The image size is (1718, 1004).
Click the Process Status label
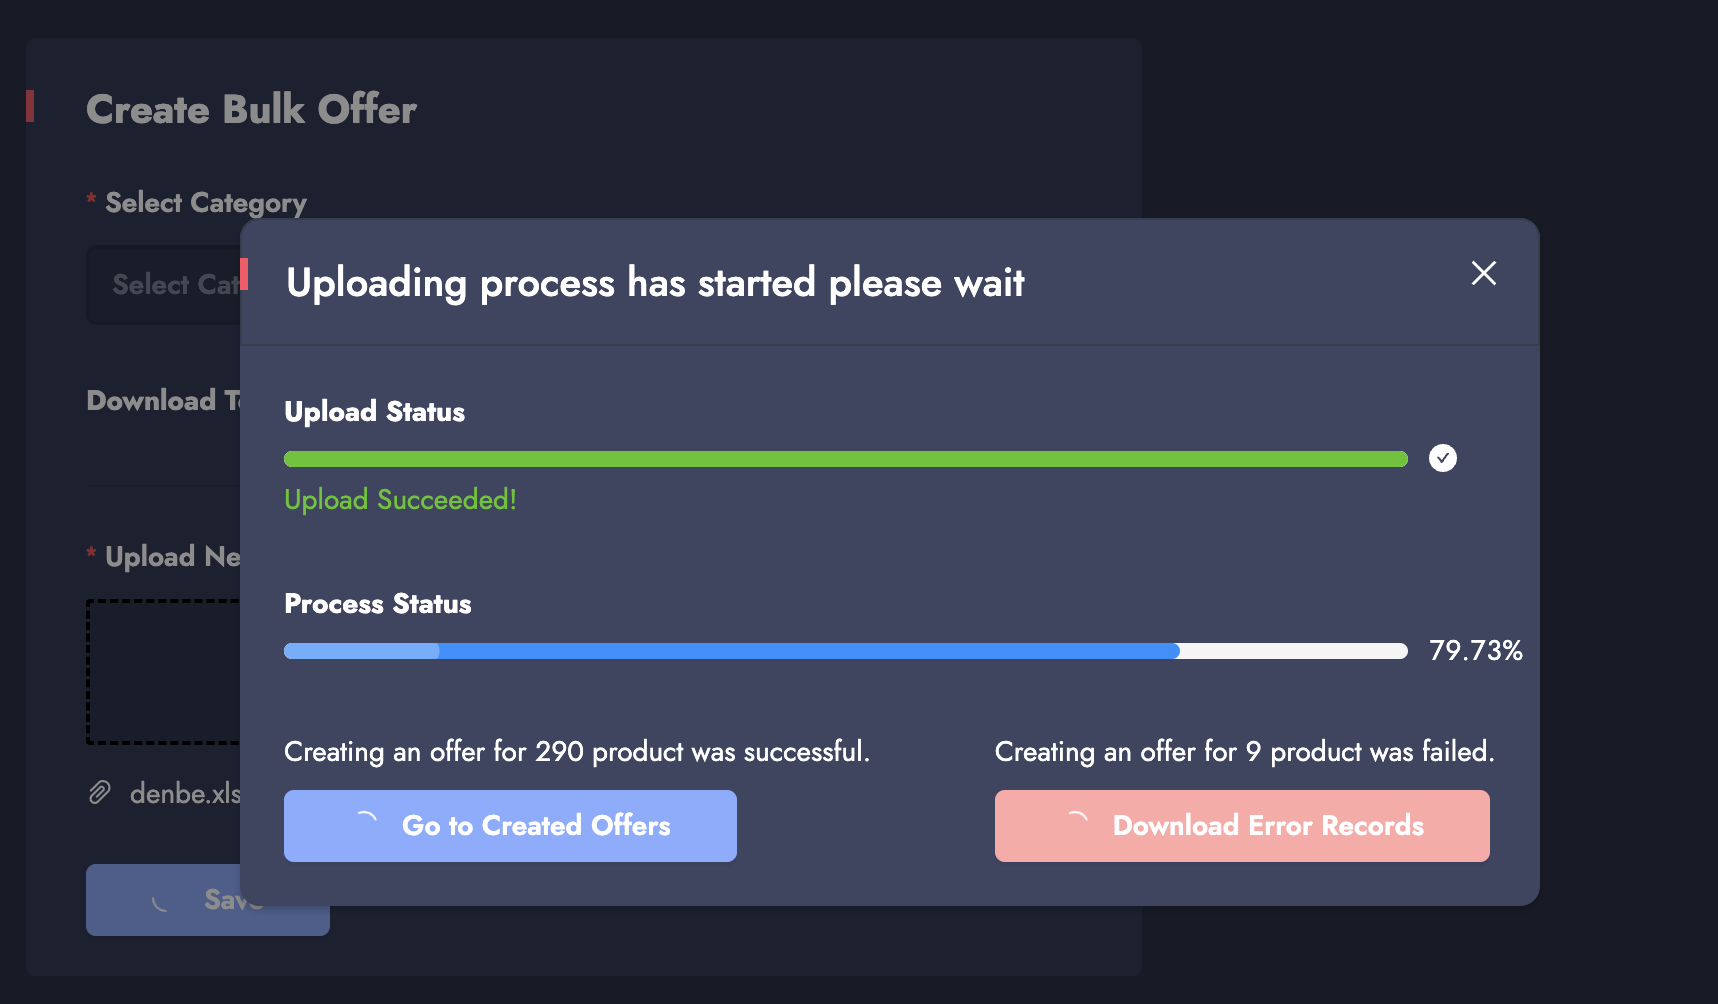[377, 604]
